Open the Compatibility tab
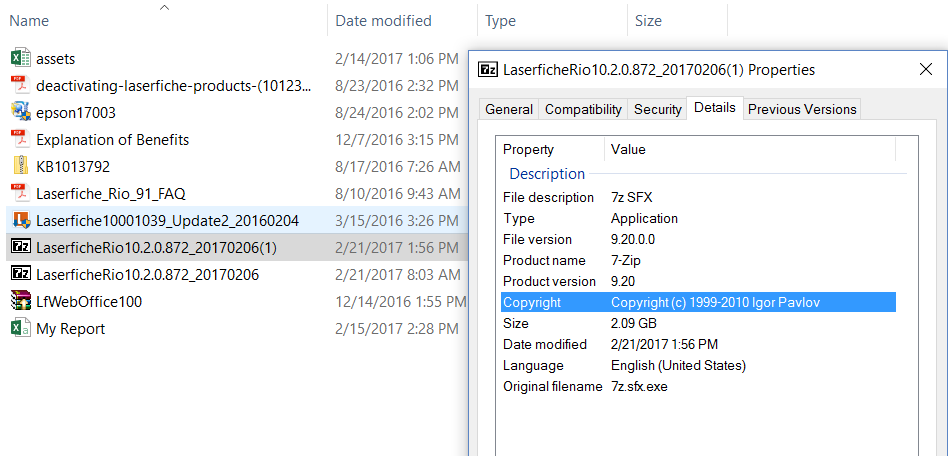The width and height of the screenshot is (948, 456). coord(583,109)
